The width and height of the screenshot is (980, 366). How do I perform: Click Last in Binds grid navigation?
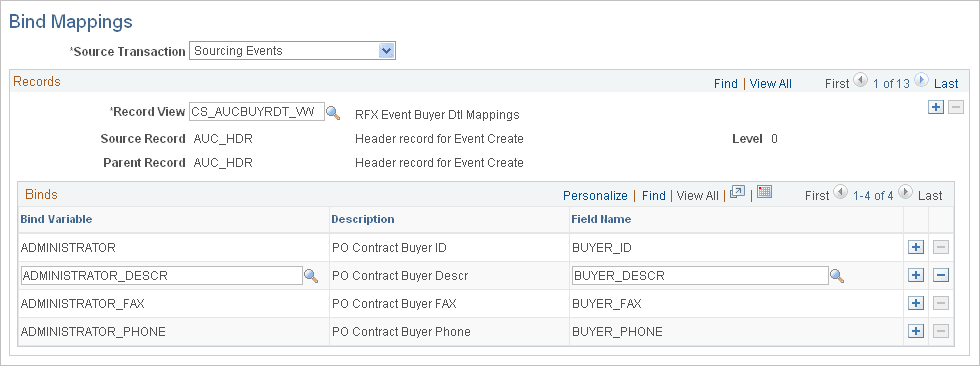click(x=930, y=195)
